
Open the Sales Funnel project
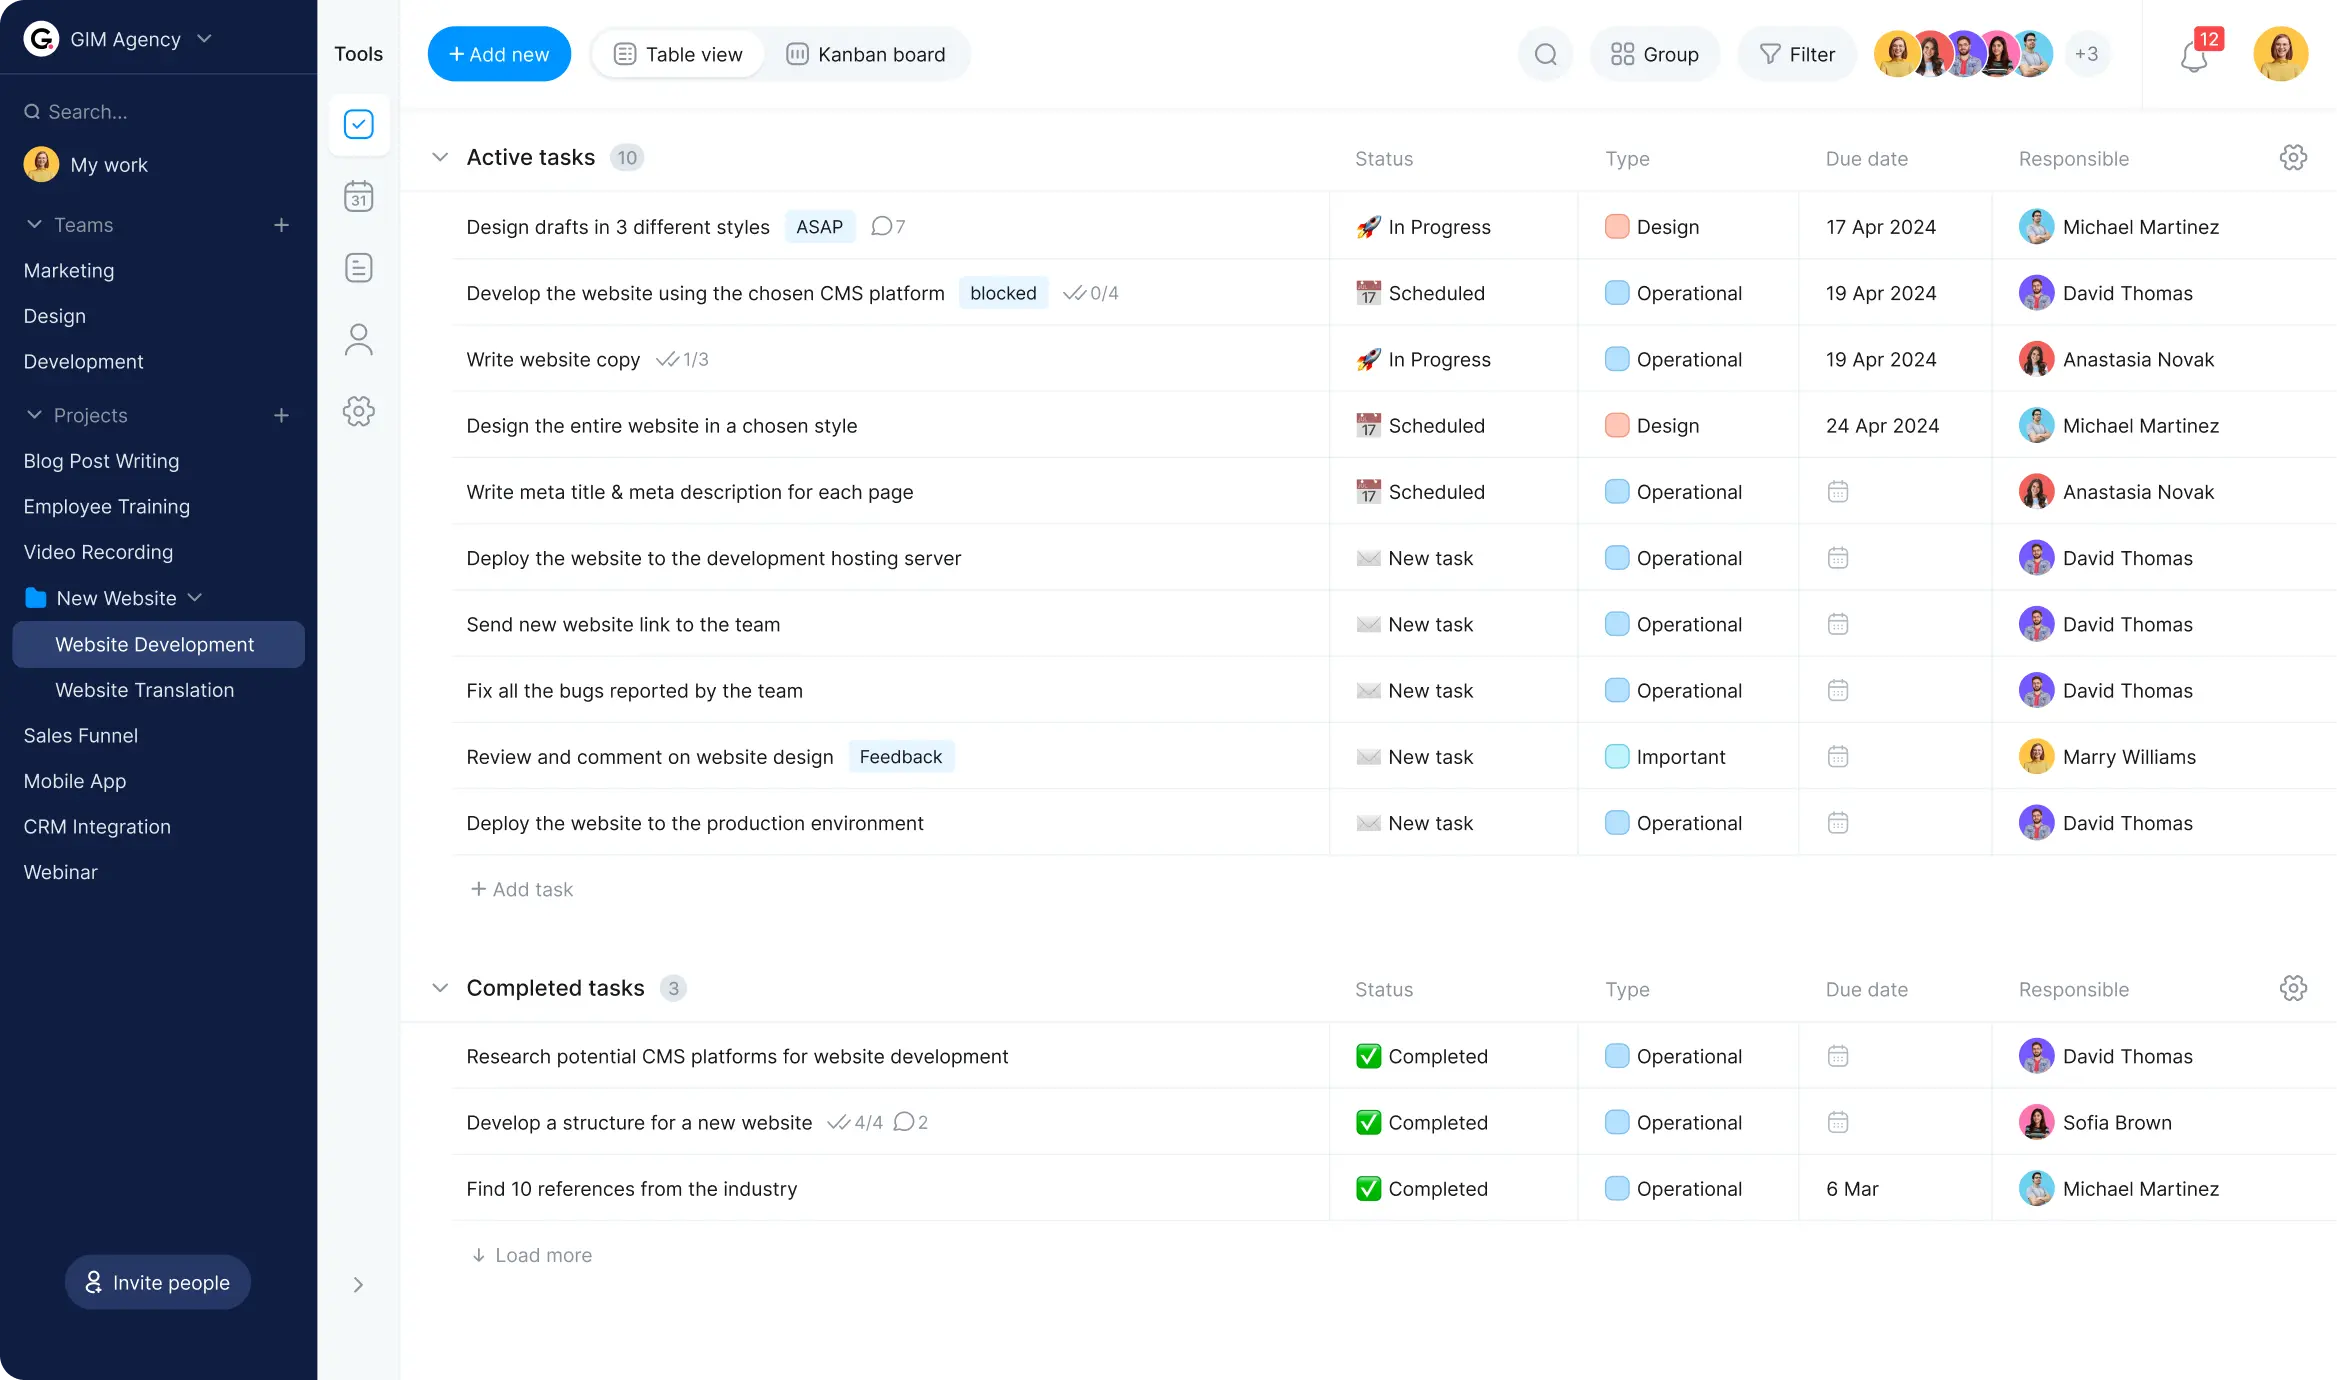pos(81,735)
